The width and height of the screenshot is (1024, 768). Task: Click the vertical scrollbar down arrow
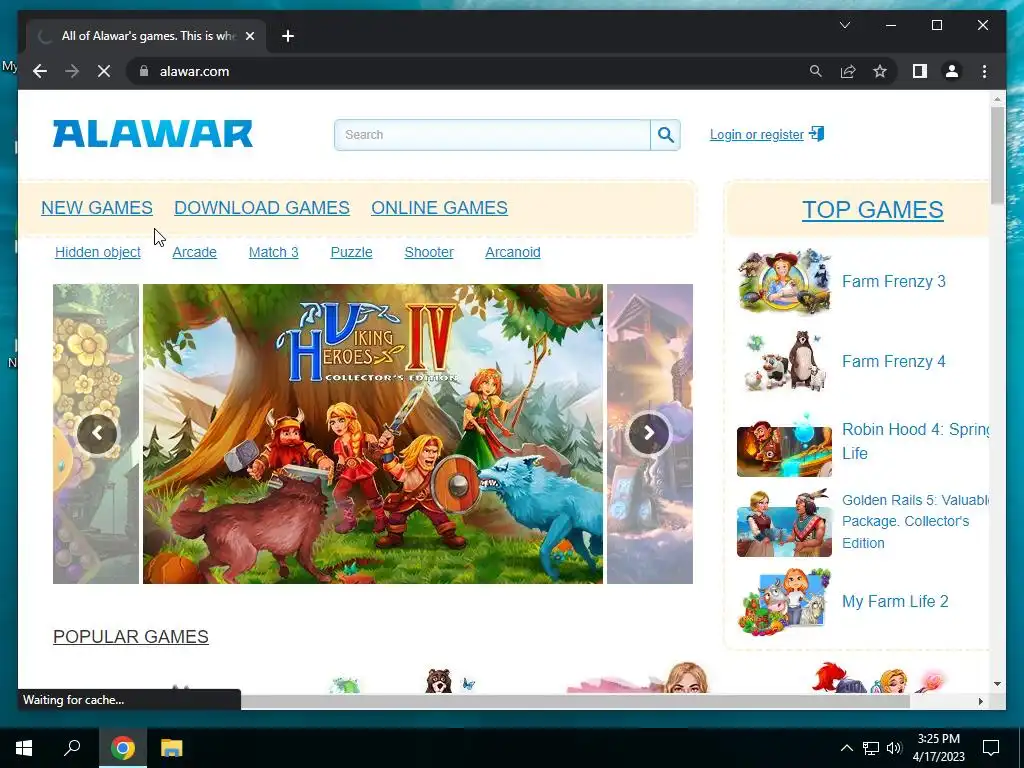(x=997, y=684)
